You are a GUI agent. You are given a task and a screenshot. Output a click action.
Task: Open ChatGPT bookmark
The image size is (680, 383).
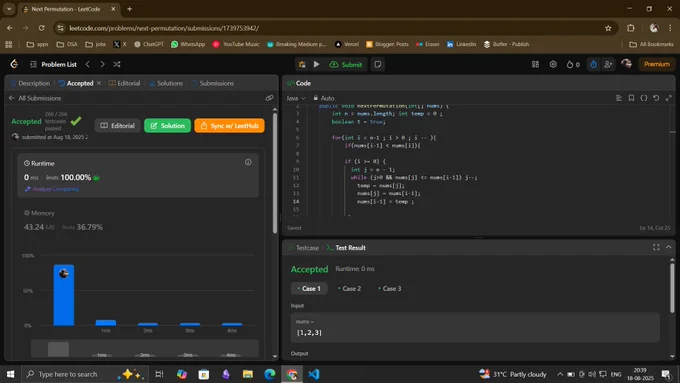[x=149, y=44]
